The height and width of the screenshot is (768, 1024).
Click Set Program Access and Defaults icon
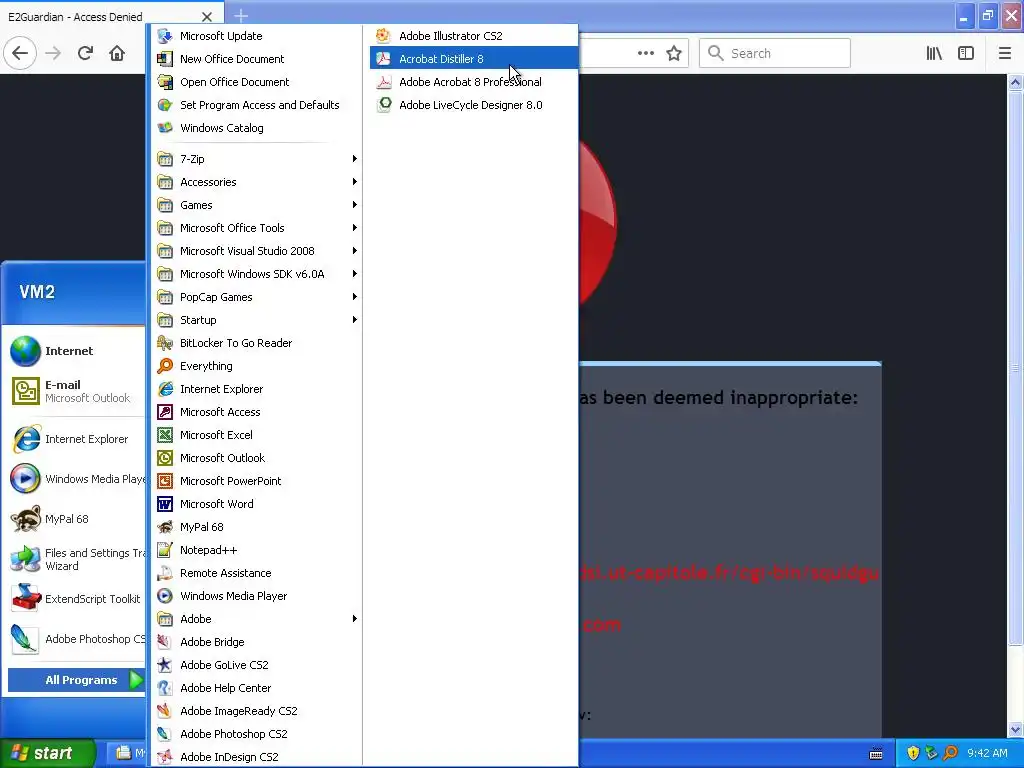click(165, 104)
